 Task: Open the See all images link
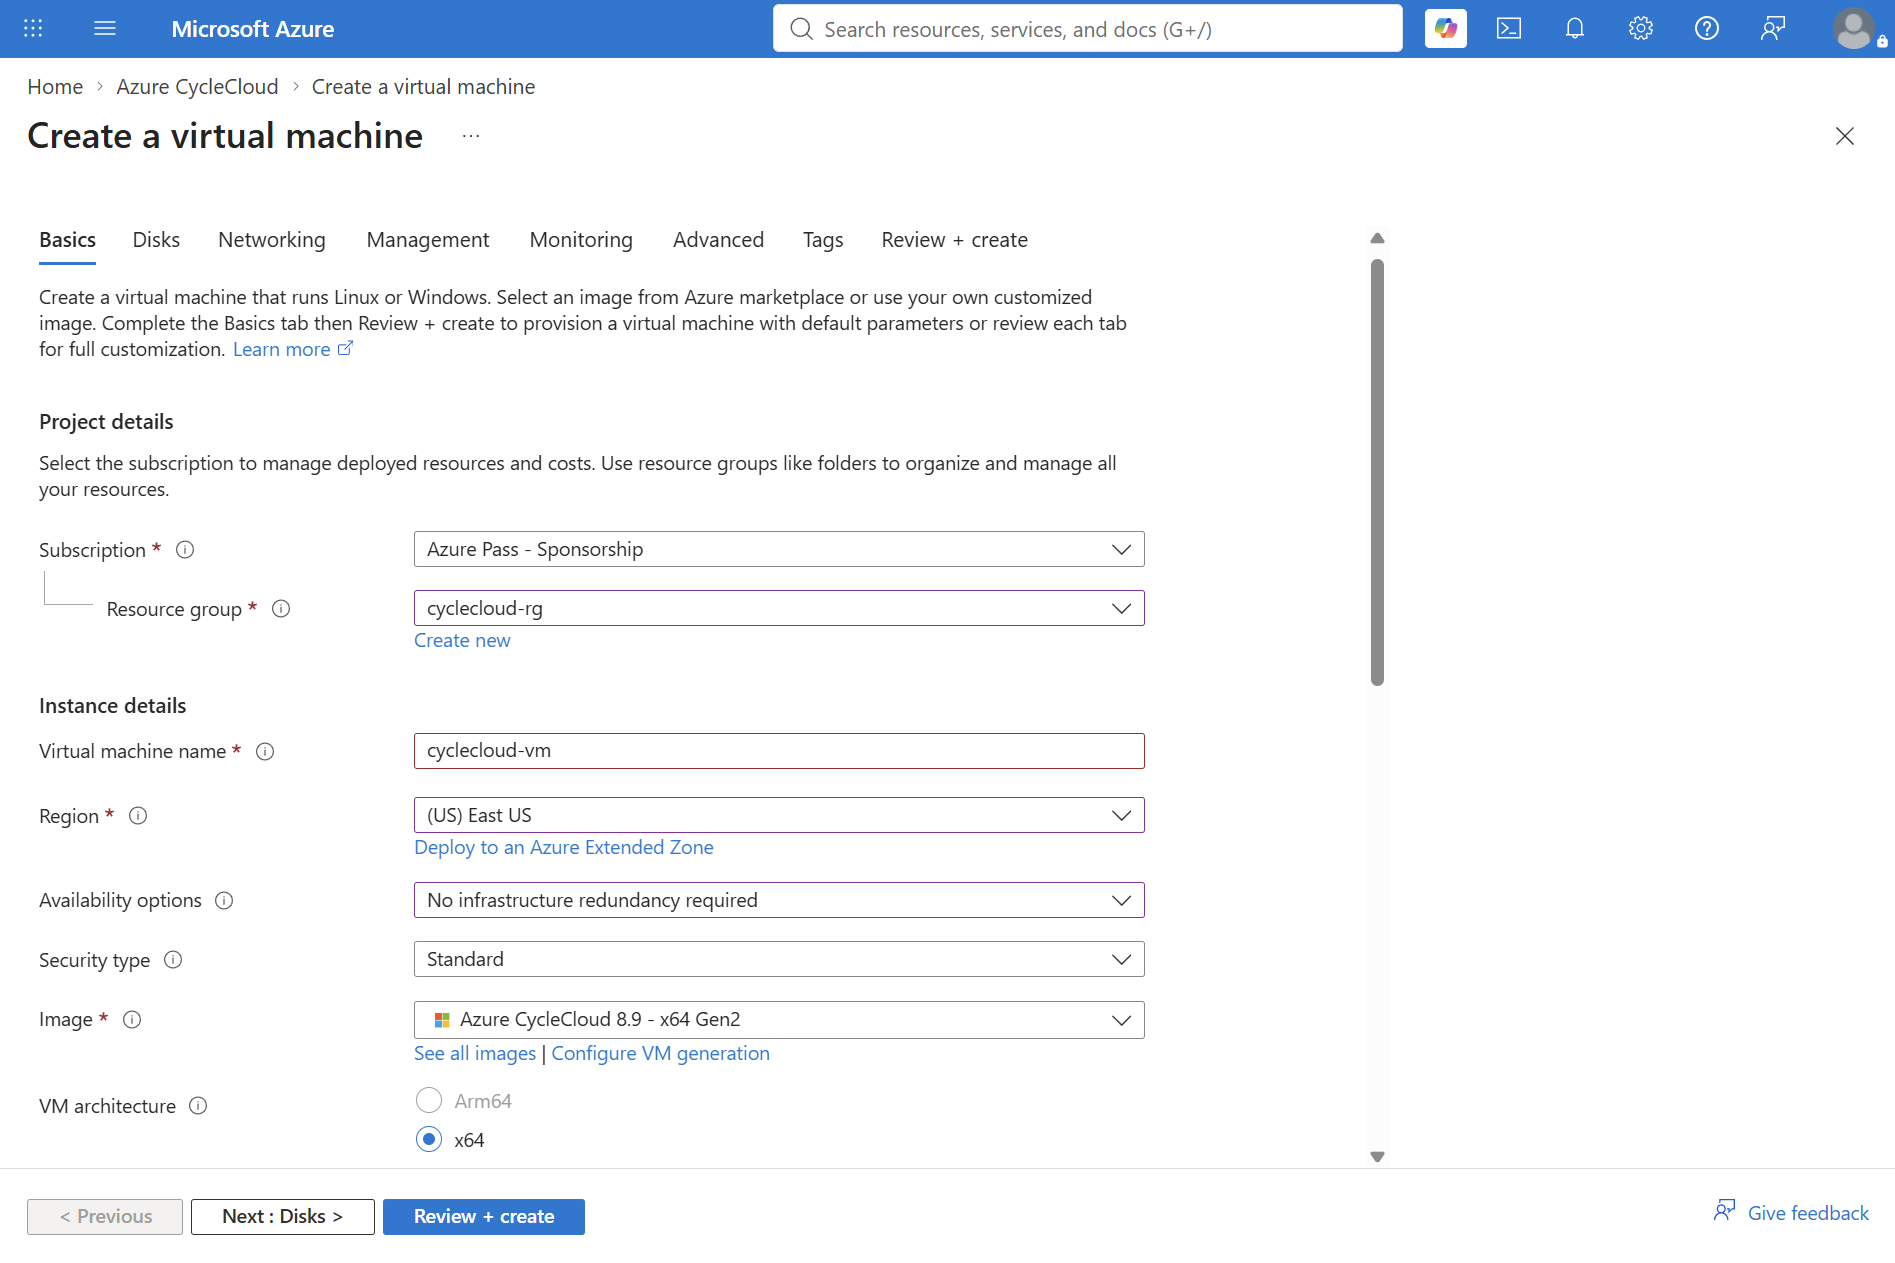click(x=475, y=1054)
